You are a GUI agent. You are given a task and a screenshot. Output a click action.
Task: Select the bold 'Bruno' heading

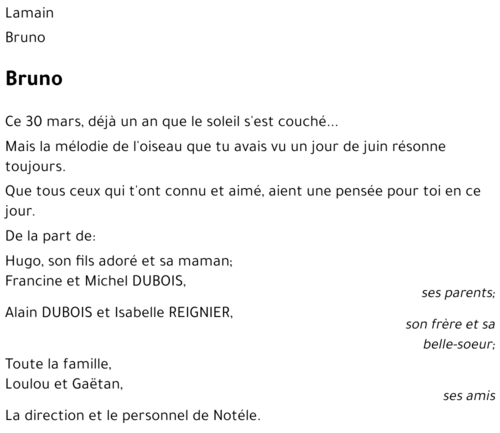point(34,78)
